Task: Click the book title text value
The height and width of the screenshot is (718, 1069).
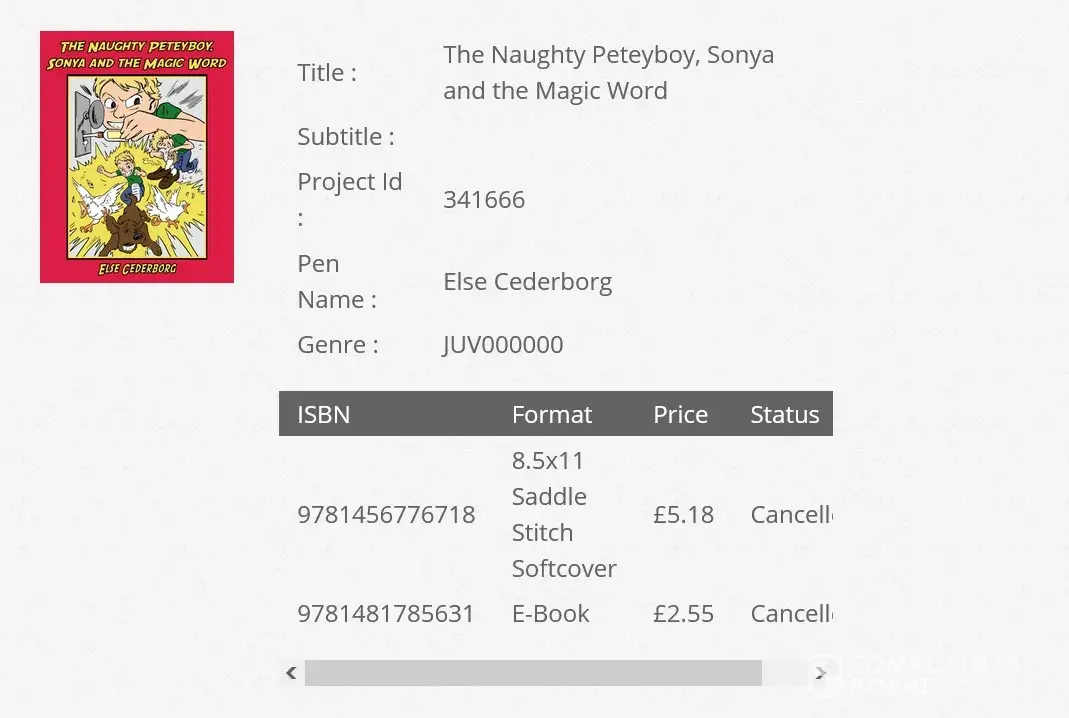Action: [608, 72]
